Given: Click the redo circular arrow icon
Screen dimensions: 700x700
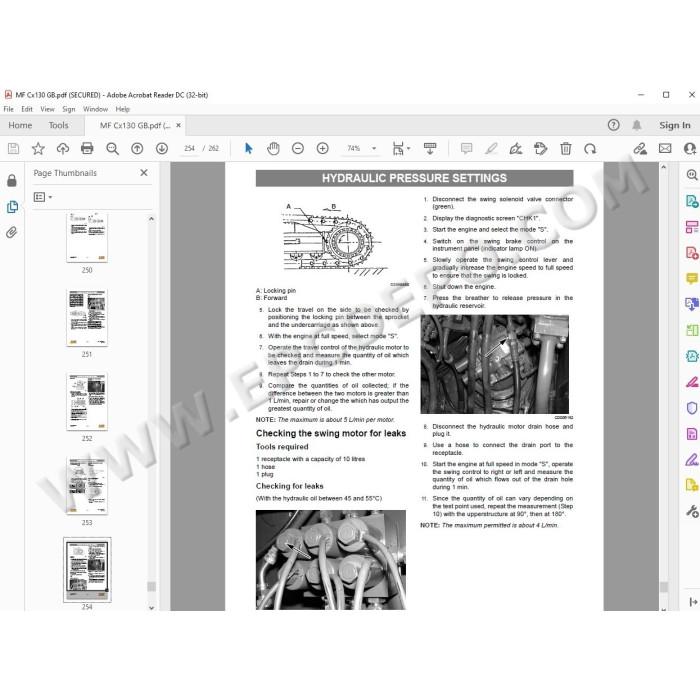Looking at the screenshot, I should click(x=590, y=149).
